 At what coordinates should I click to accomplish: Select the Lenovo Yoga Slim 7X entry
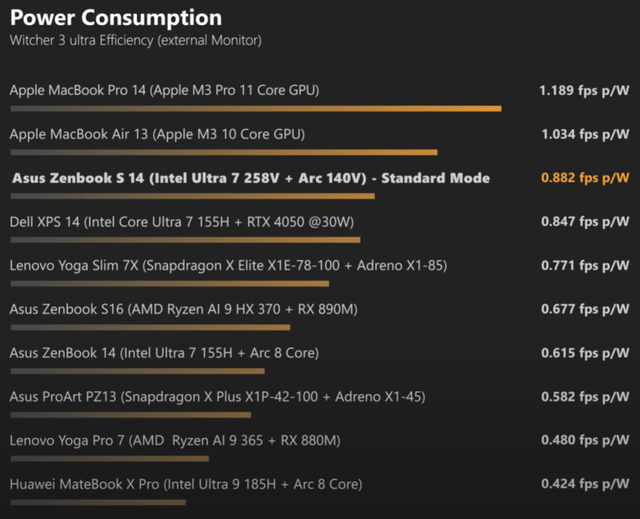click(228, 266)
